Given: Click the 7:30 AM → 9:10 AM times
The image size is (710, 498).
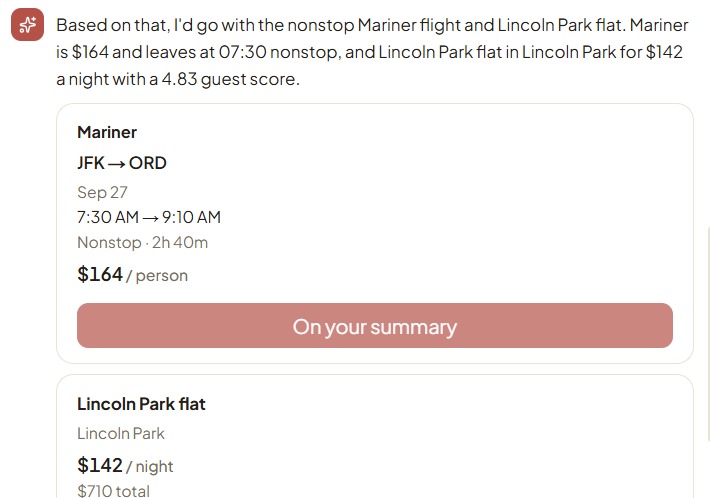Looking at the screenshot, I should click(149, 217).
